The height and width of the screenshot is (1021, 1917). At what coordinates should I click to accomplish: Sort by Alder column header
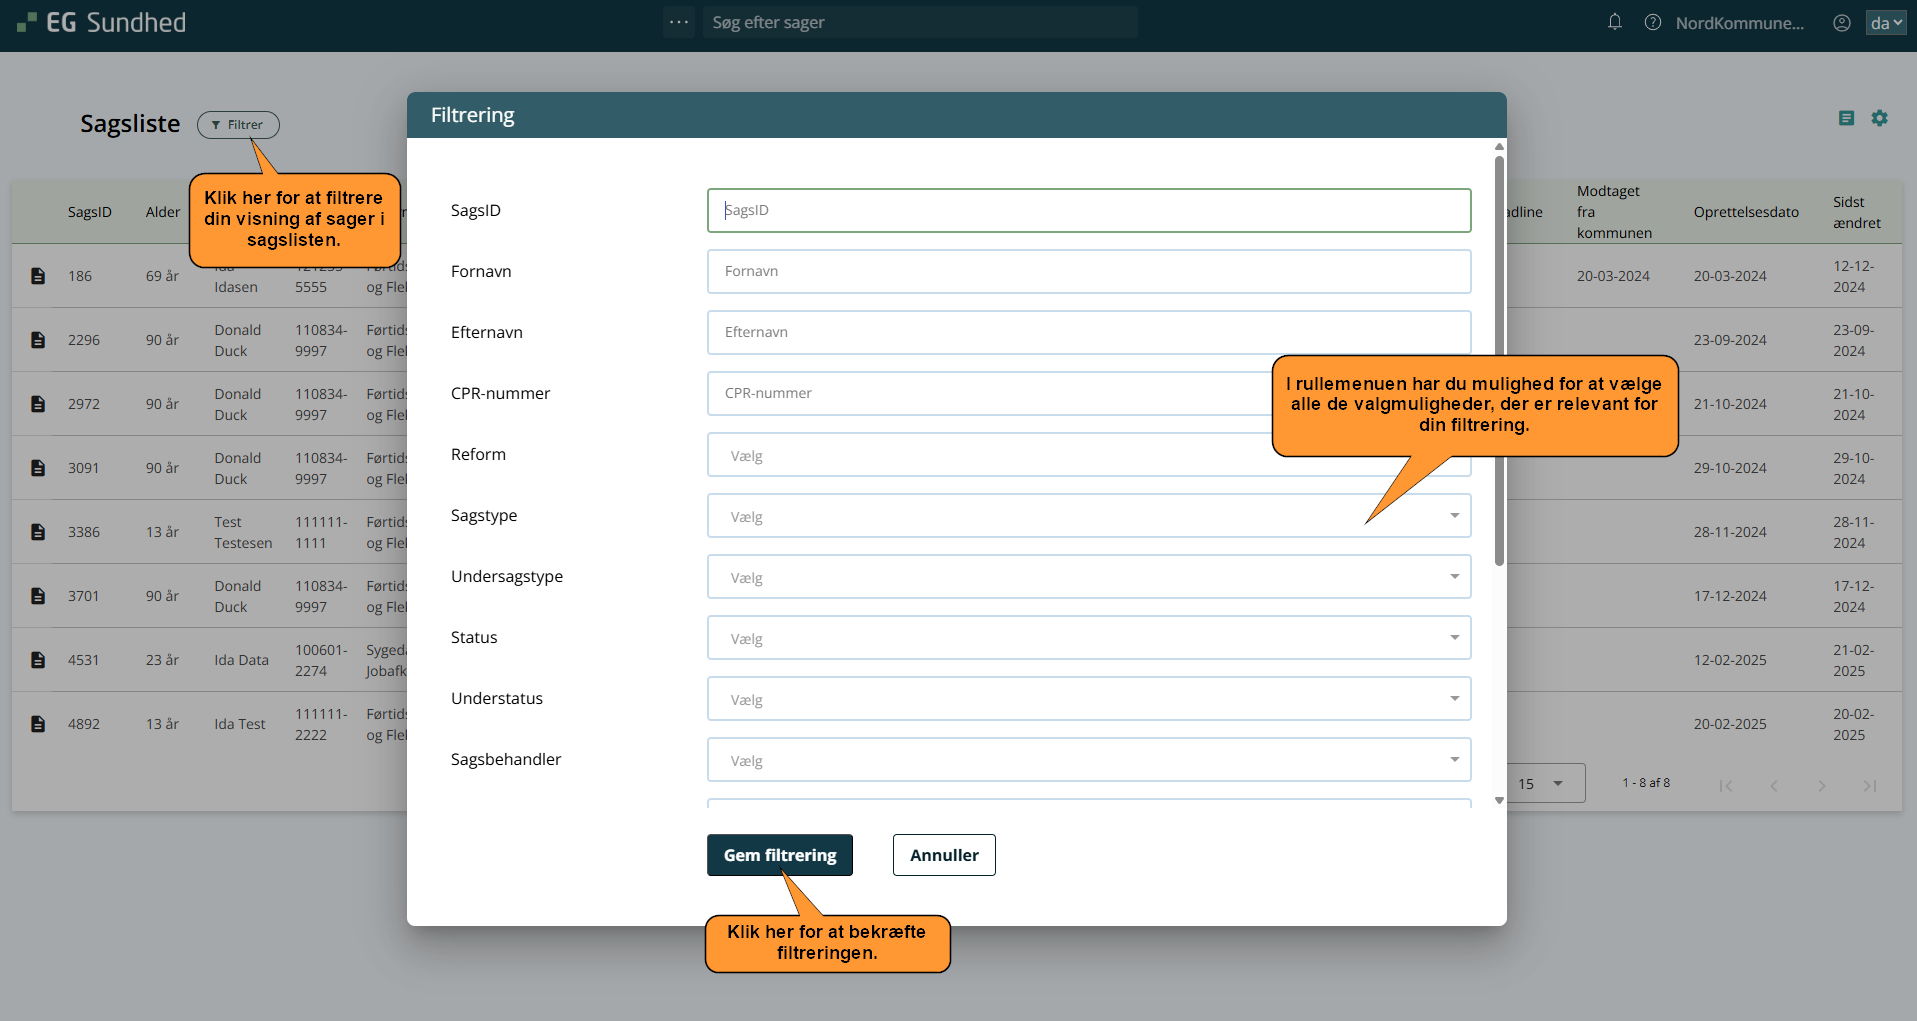[163, 212]
